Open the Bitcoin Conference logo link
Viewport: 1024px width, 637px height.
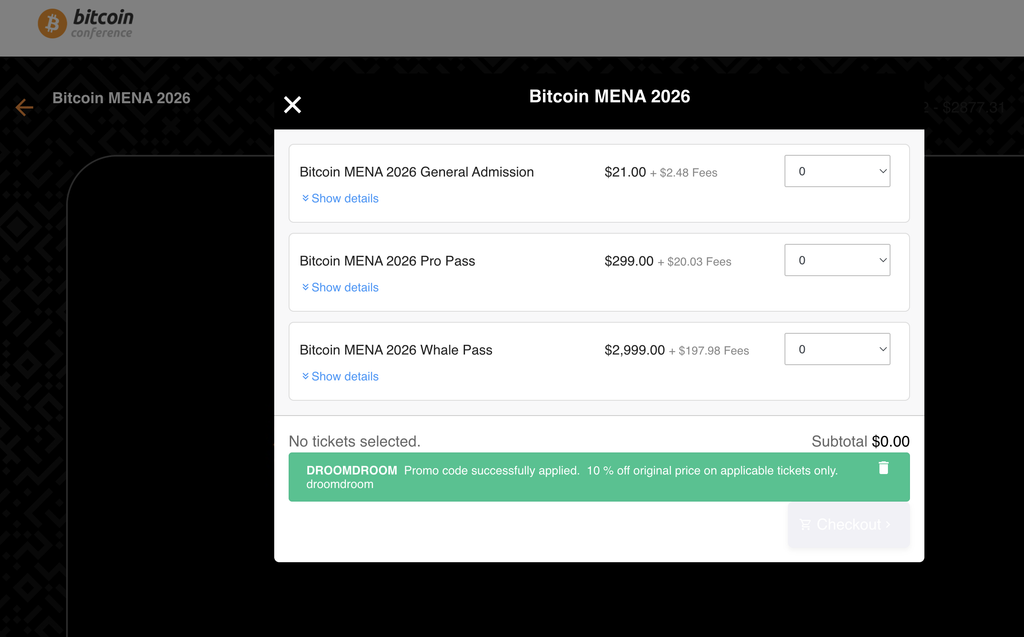click(x=85, y=24)
